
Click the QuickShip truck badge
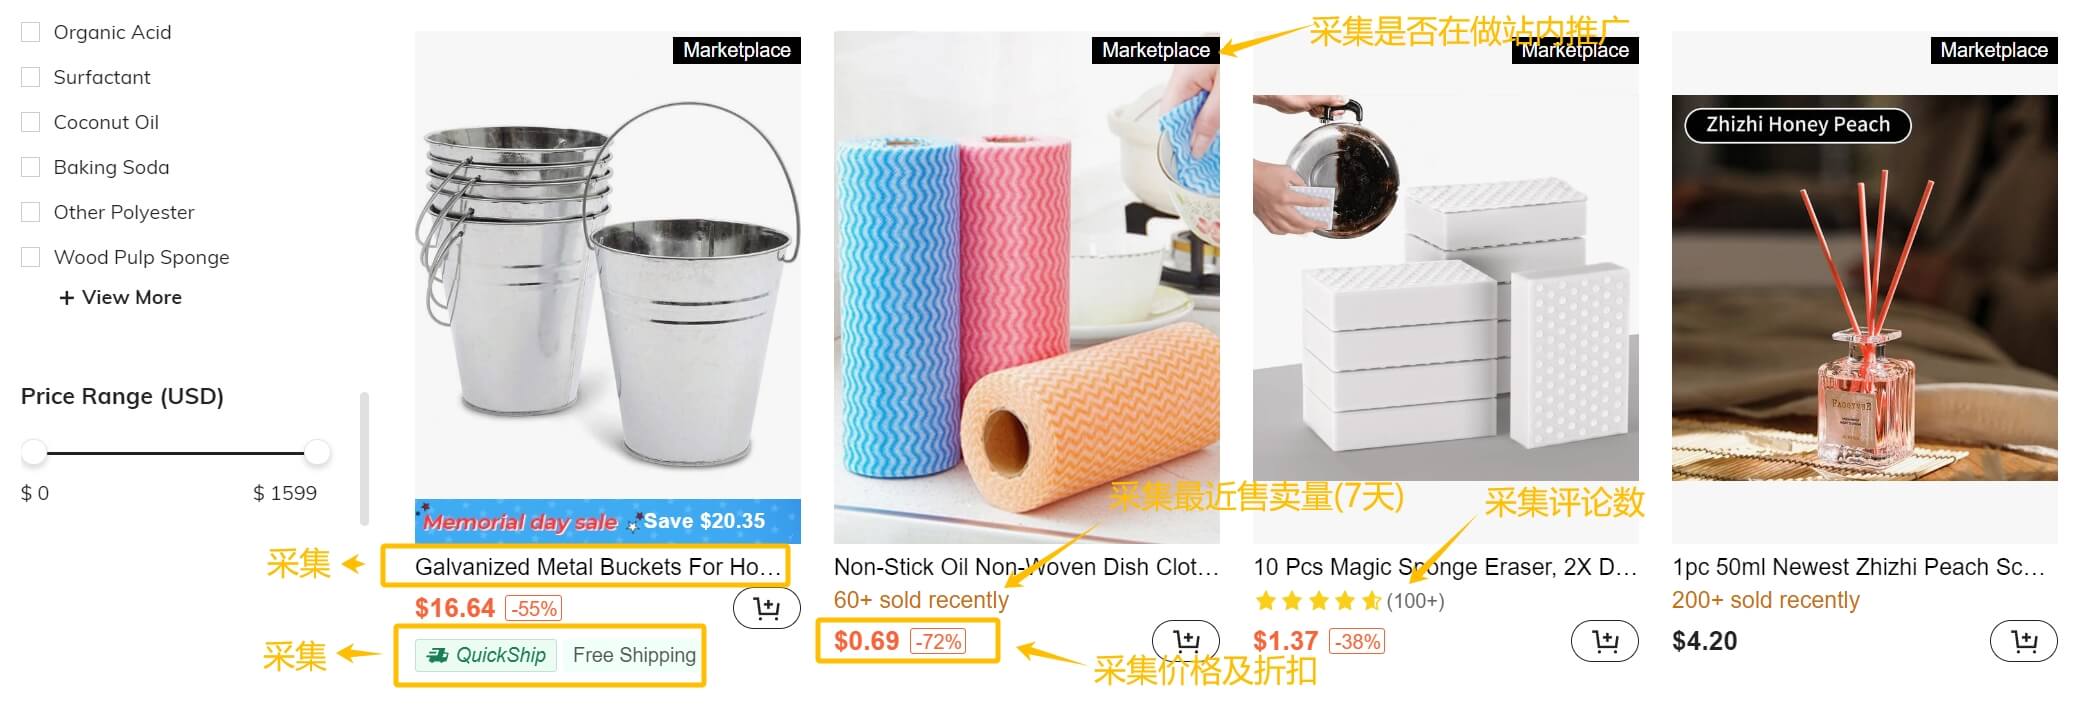pos(486,655)
